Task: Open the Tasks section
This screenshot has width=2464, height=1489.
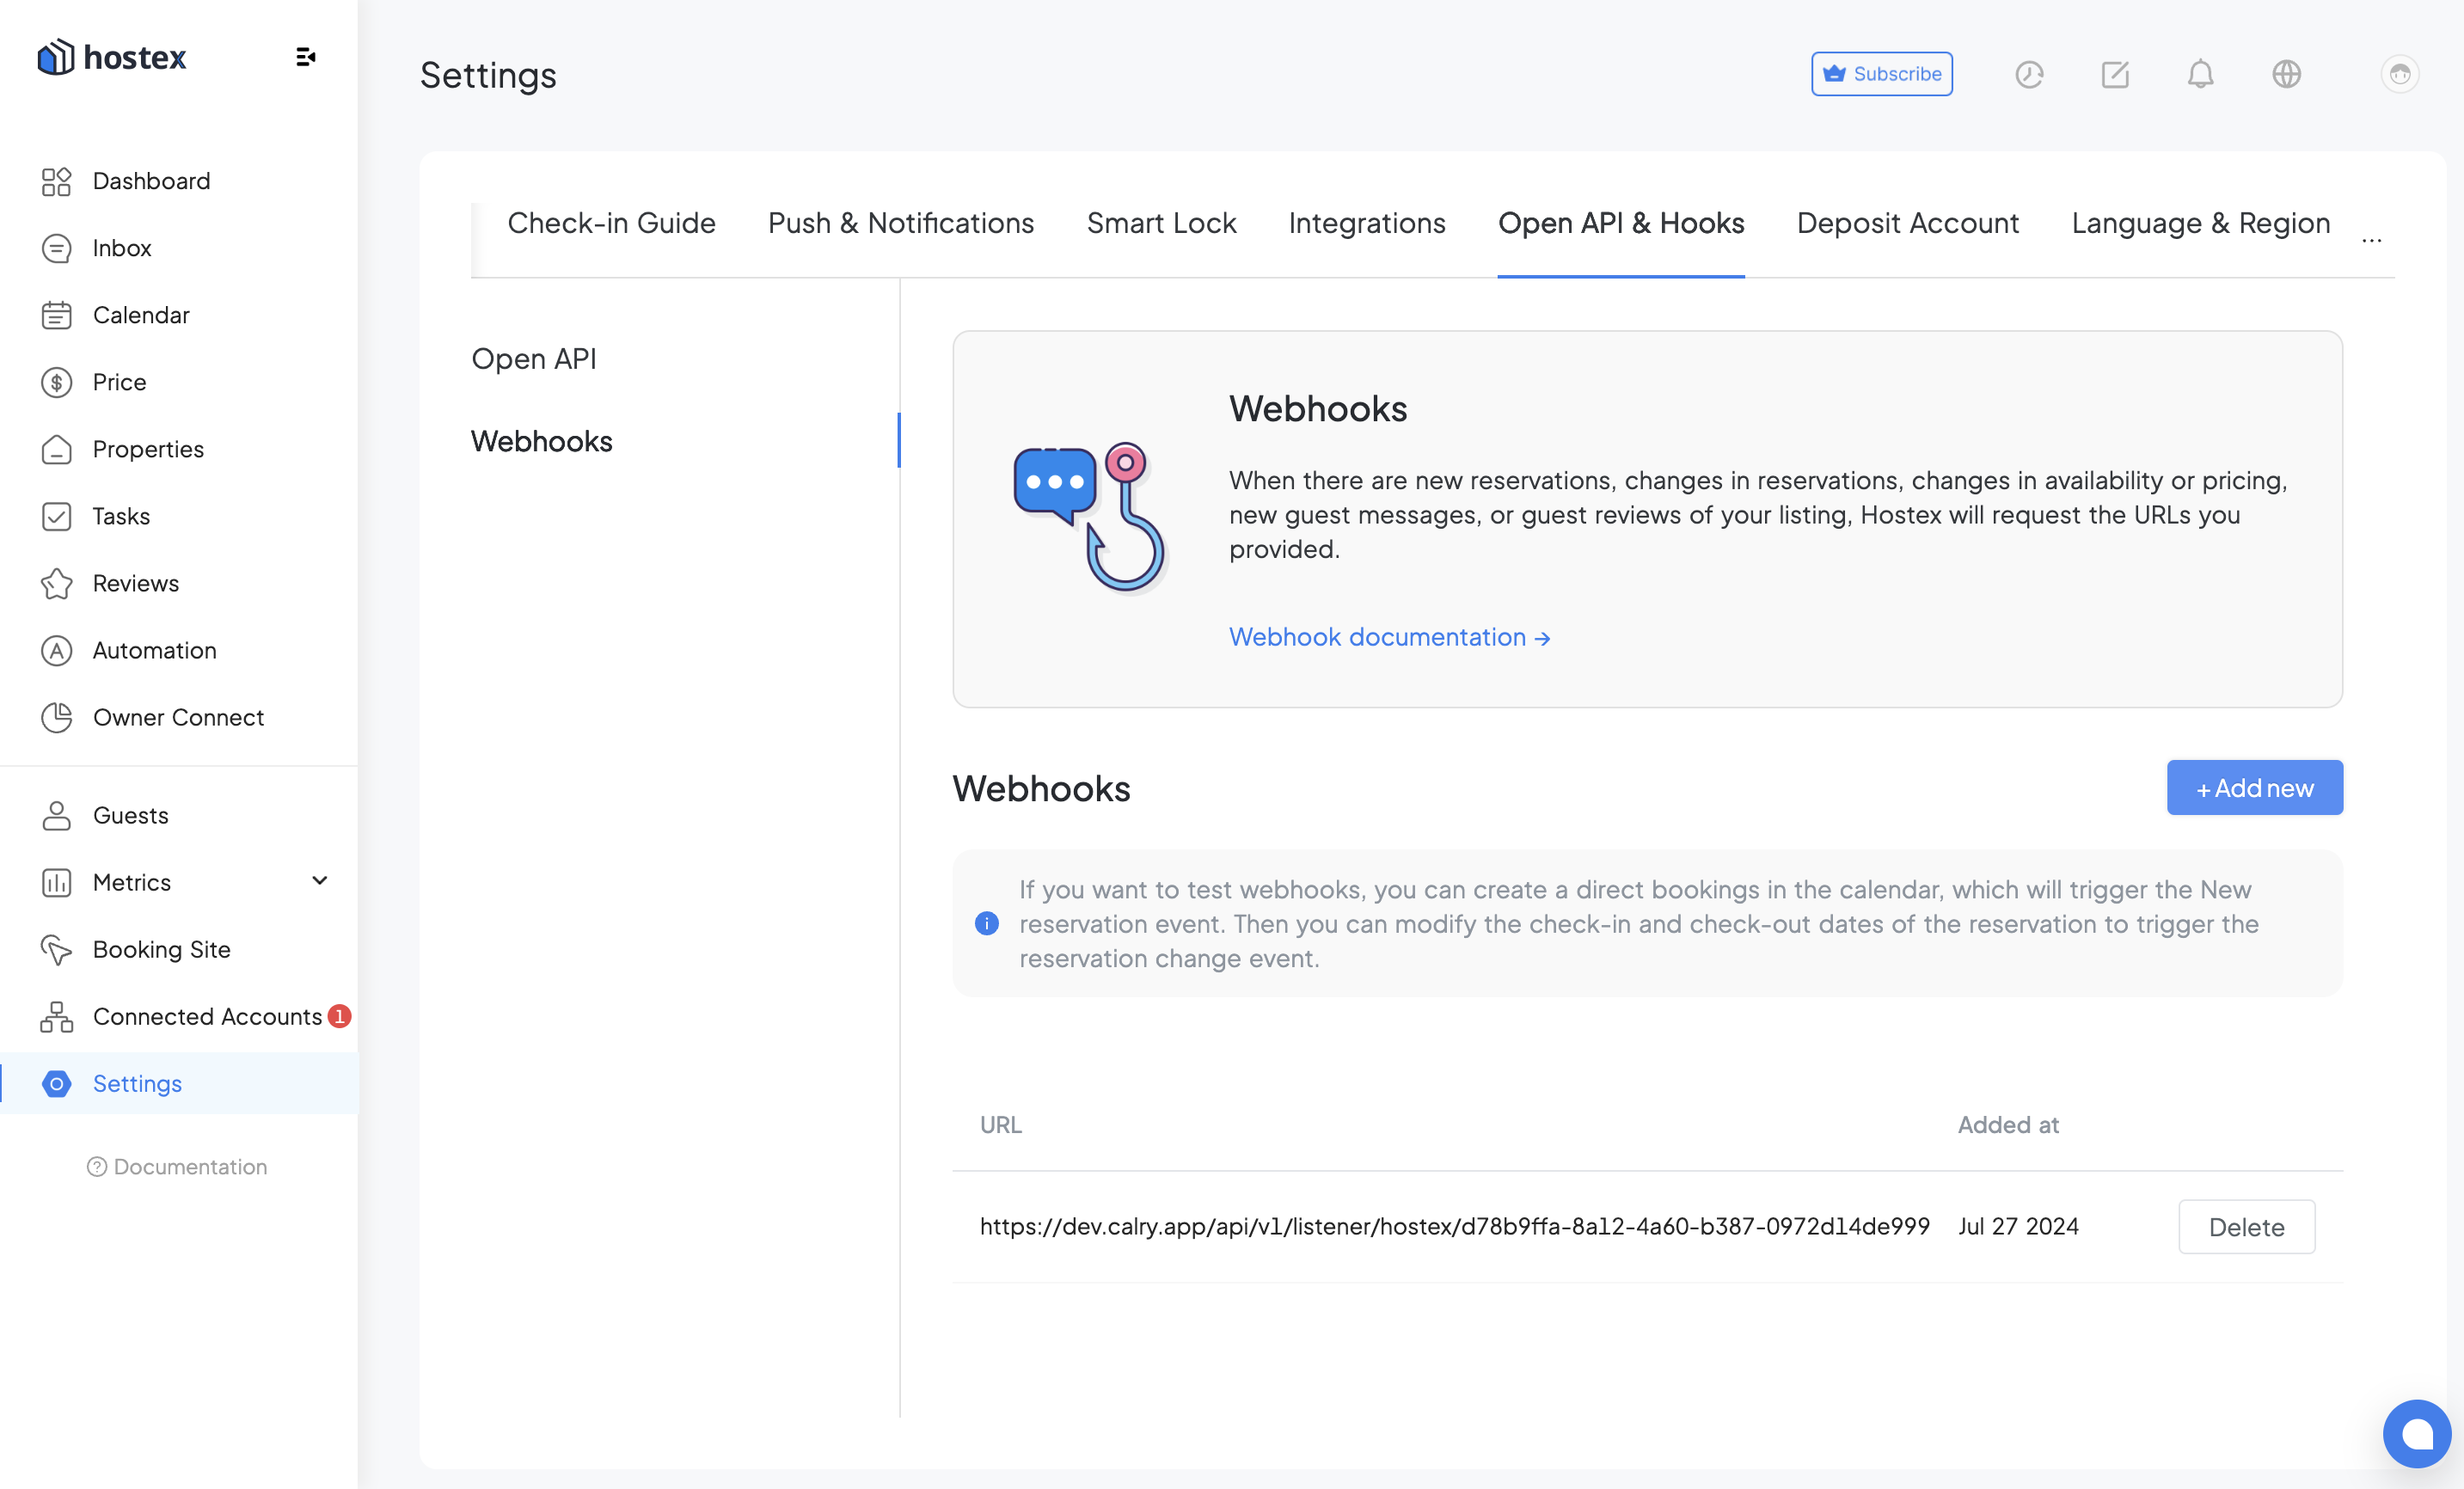Action: [121, 516]
